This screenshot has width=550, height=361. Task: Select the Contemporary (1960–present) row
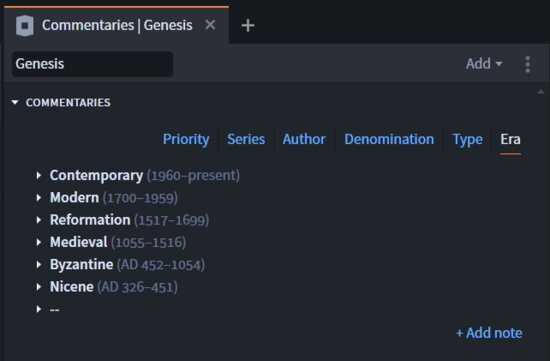(x=145, y=175)
